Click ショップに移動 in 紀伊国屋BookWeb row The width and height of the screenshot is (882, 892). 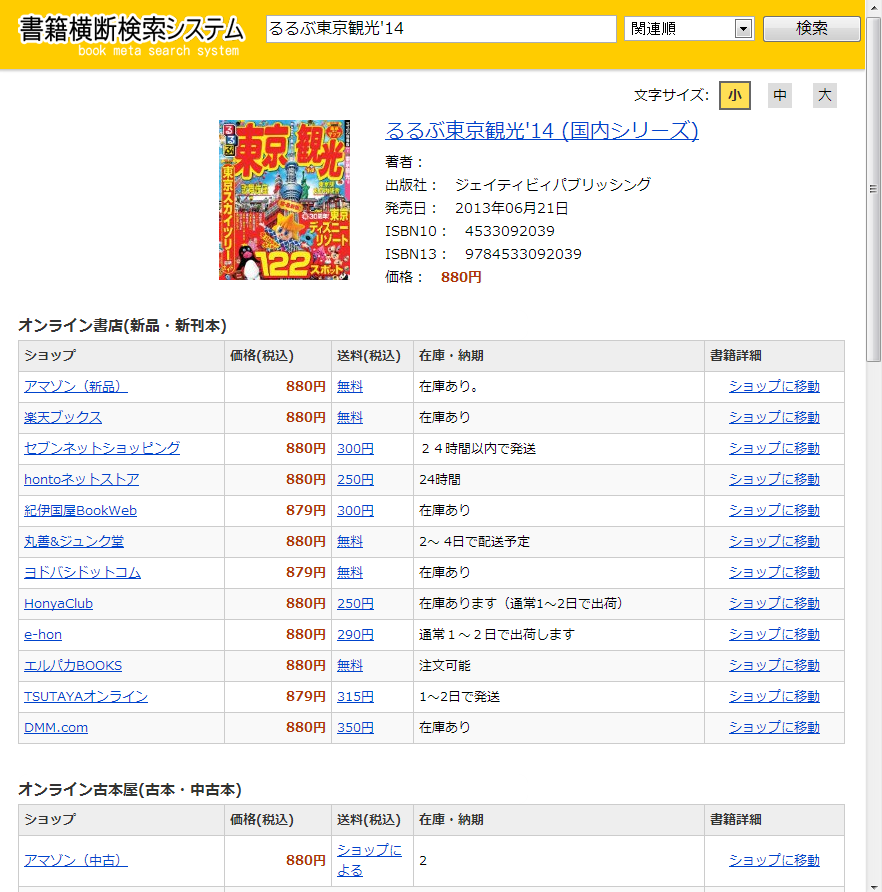(774, 510)
